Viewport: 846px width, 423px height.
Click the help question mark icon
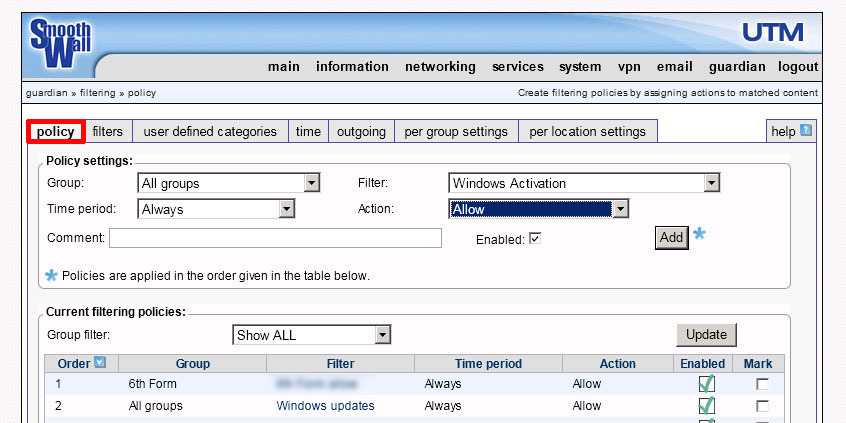click(x=806, y=130)
